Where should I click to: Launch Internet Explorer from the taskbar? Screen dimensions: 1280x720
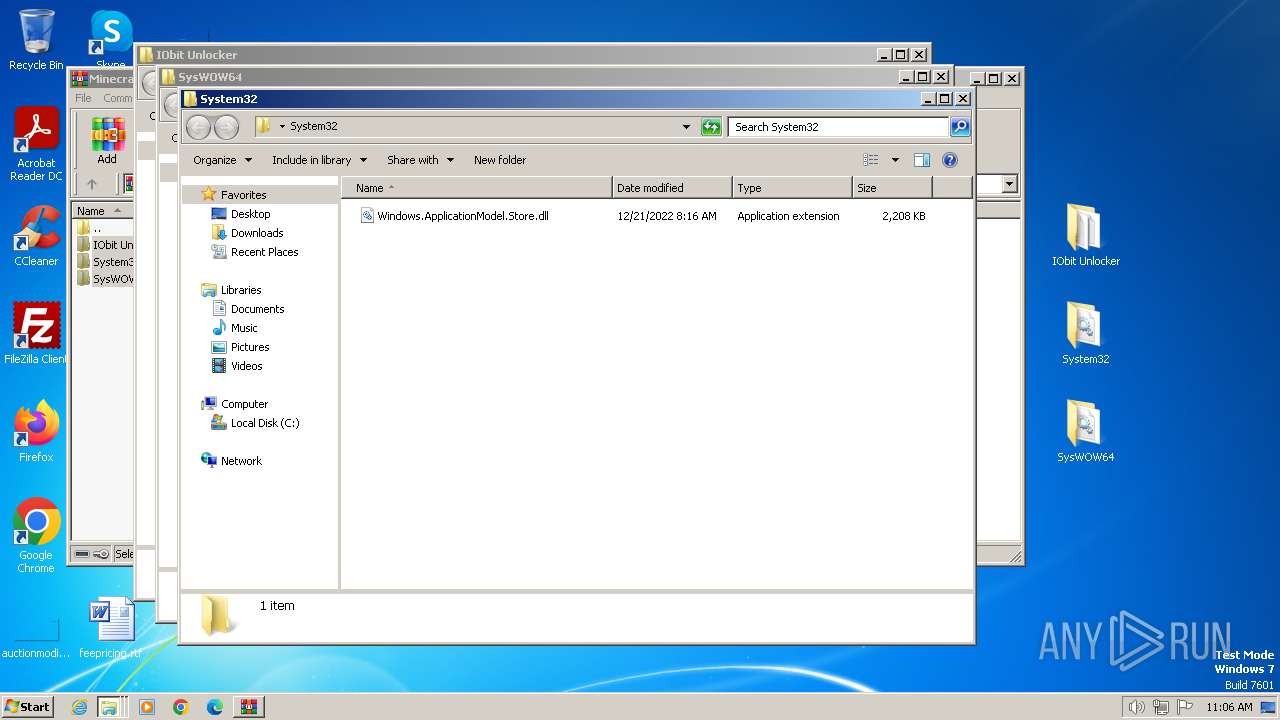click(x=80, y=707)
